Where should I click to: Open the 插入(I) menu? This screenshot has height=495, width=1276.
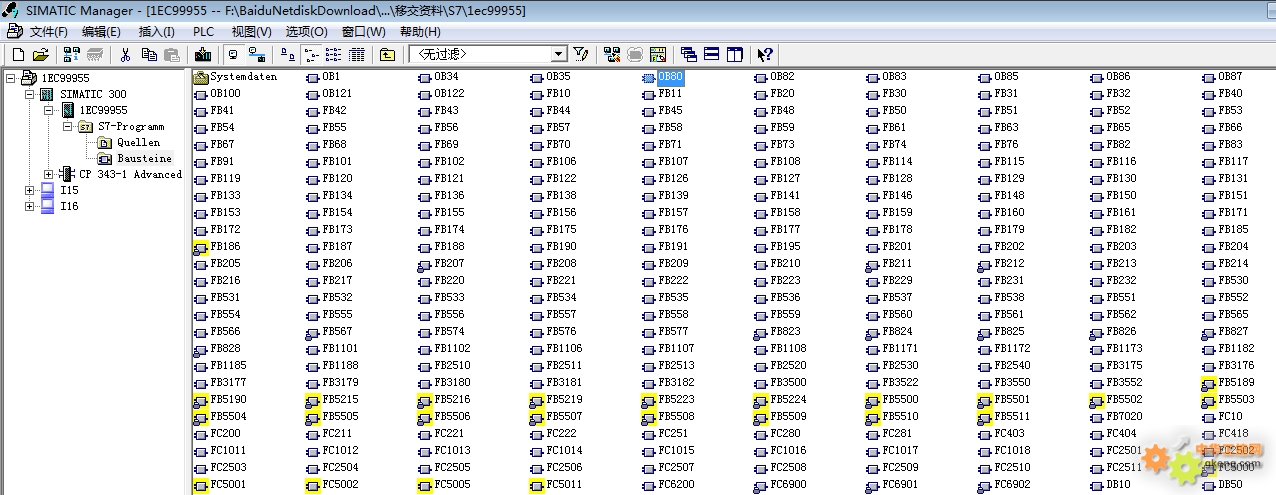156,32
